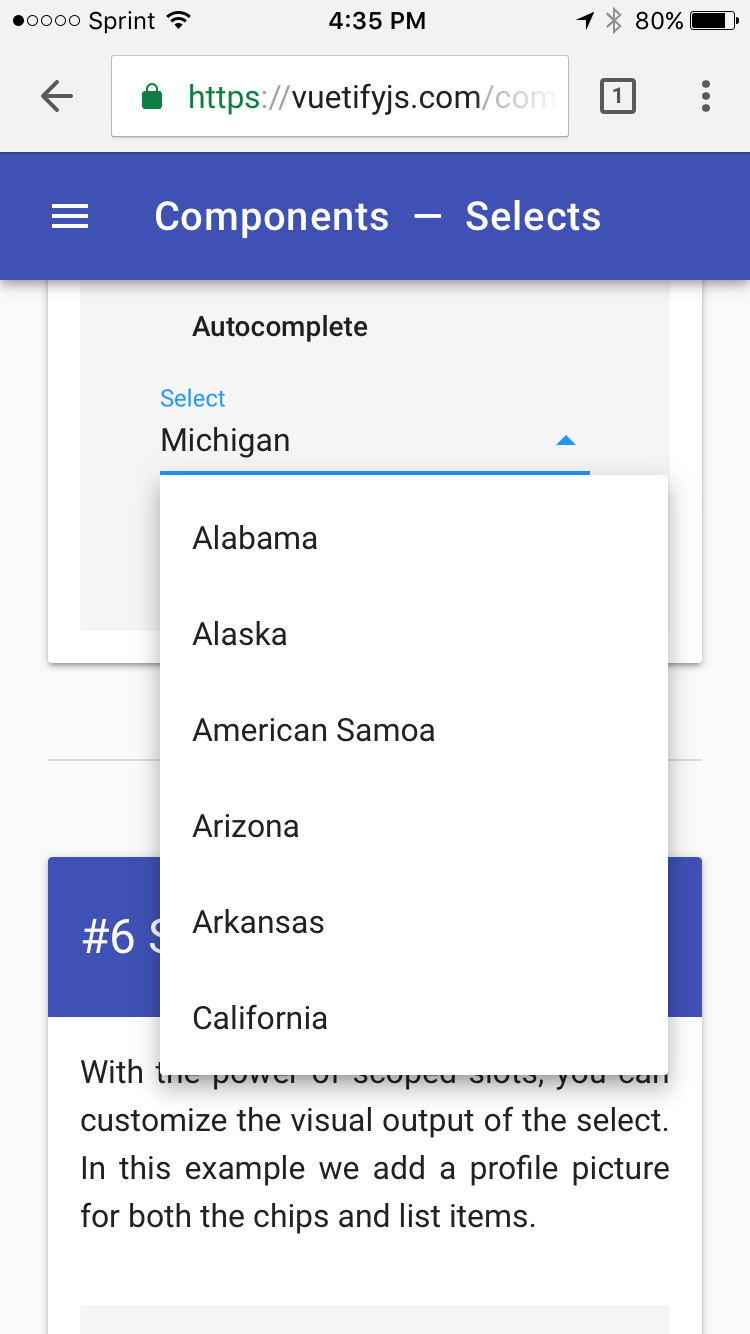This screenshot has height=1334, width=750.
Task: Select California at the bottom of the list
Action: click(x=260, y=1017)
